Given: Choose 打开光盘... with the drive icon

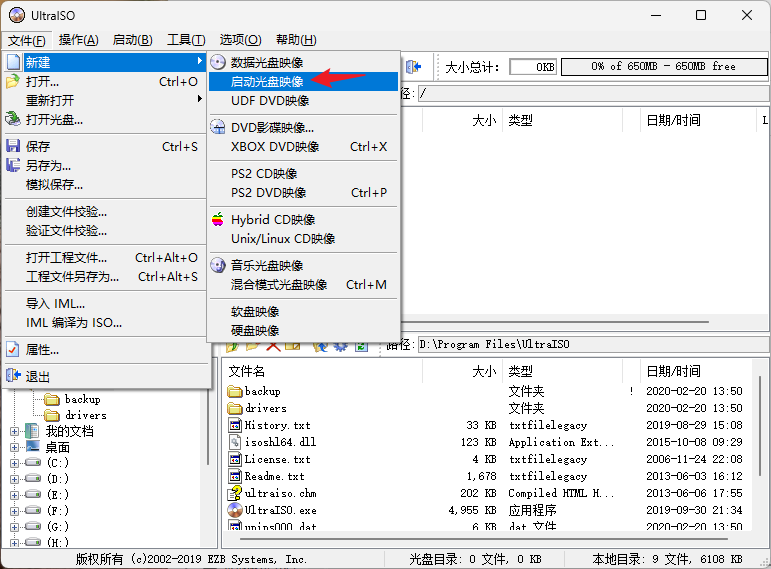Looking at the screenshot, I should [105, 120].
